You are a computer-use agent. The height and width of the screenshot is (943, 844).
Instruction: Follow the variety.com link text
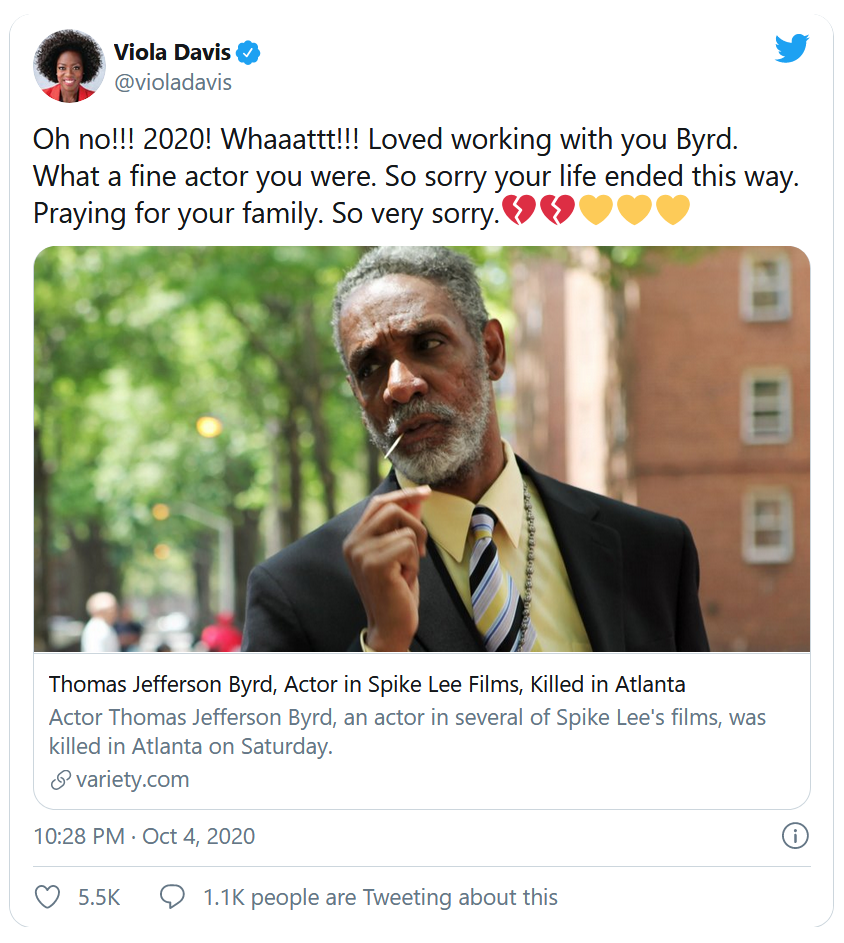pyautogui.click(x=132, y=780)
